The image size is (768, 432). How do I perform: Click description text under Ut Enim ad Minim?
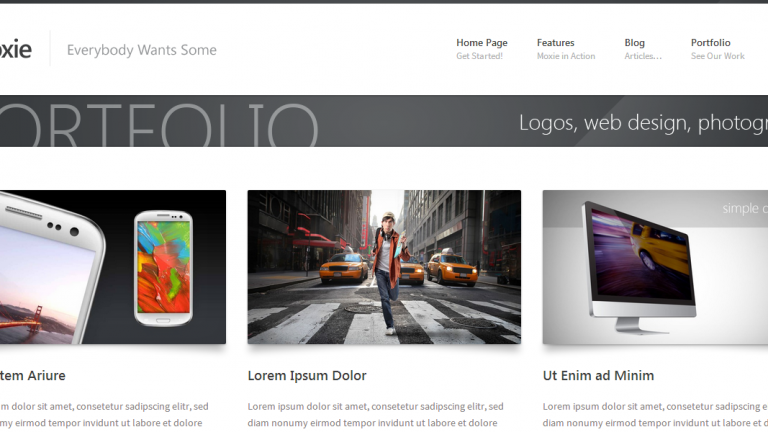pyautogui.click(x=655, y=415)
